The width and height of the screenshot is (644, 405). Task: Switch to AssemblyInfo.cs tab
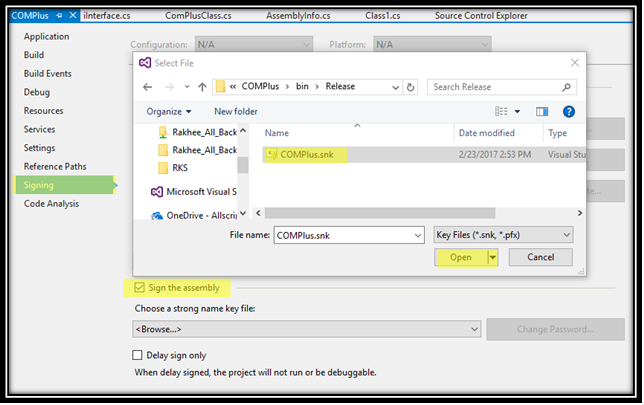tap(298, 16)
